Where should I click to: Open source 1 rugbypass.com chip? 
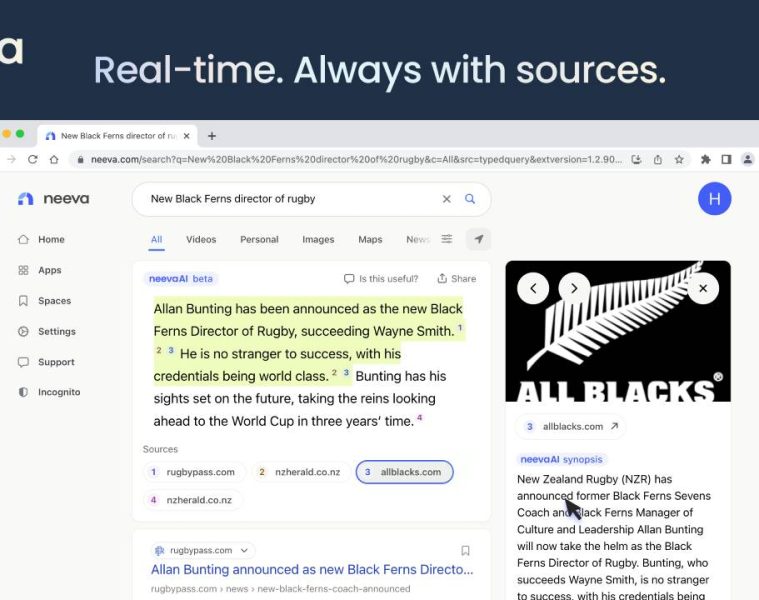(x=194, y=472)
